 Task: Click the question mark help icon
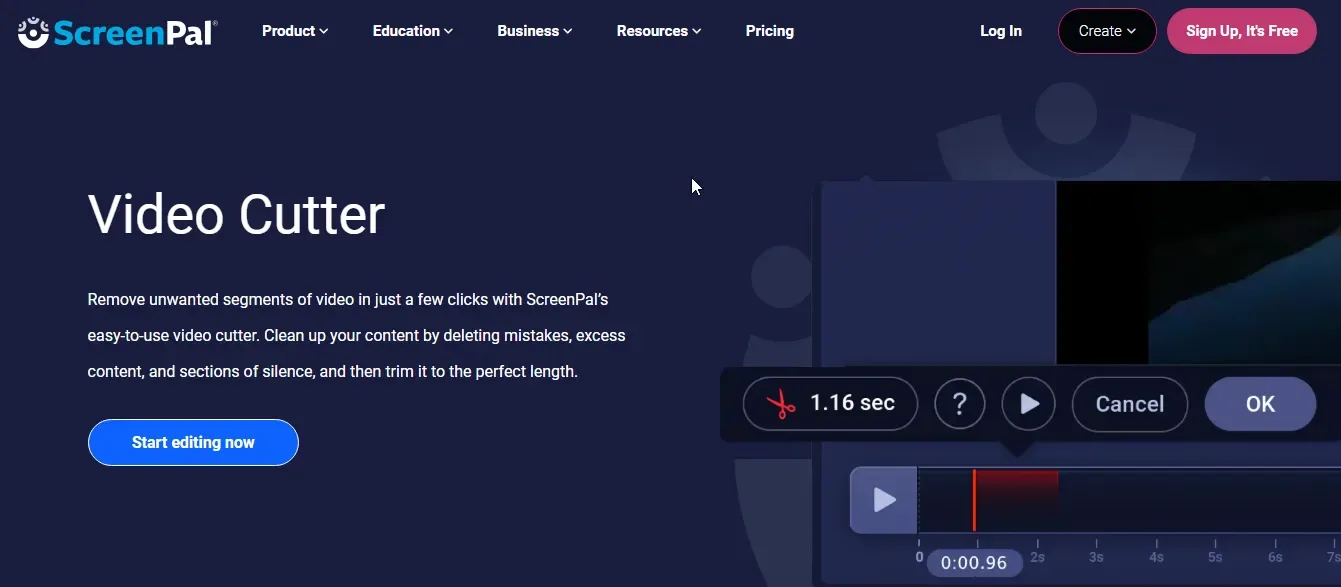pos(960,404)
